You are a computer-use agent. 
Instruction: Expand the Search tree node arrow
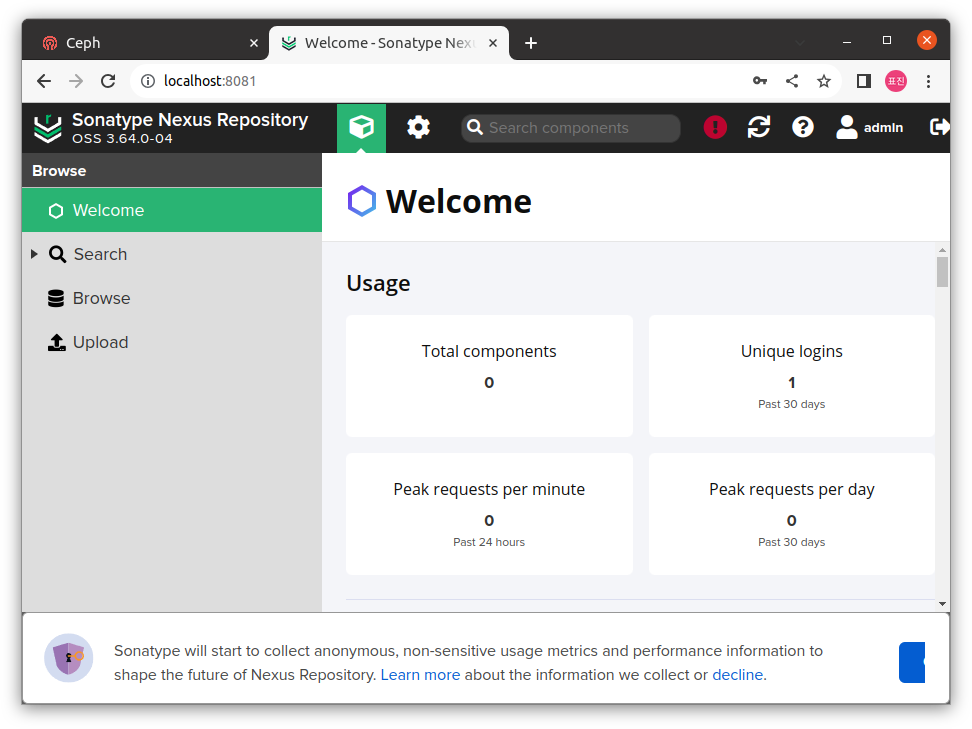pyautogui.click(x=34, y=254)
